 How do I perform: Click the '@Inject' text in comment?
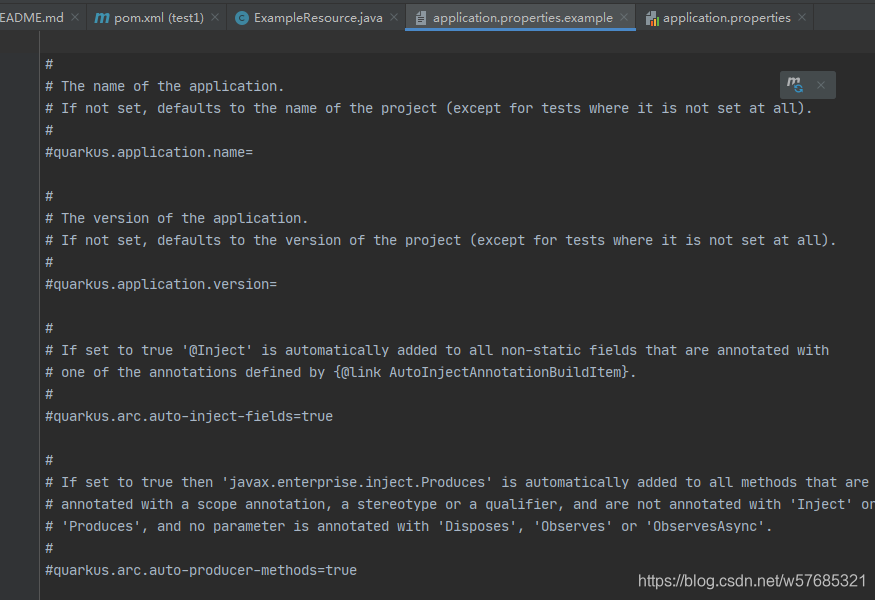217,351
